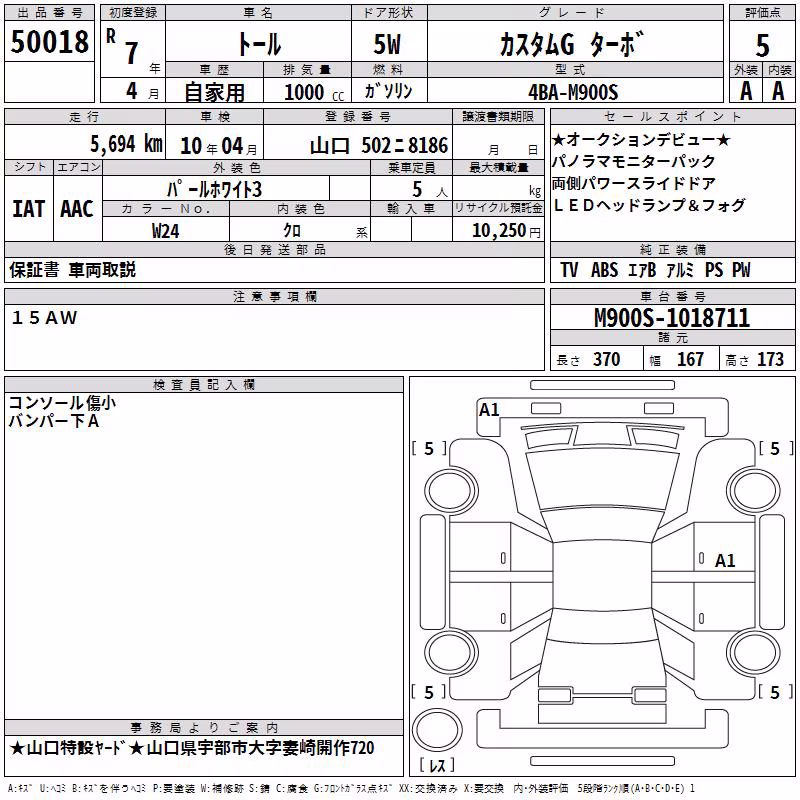Image resolution: width=800 pixels, height=800 pixels.
Task: Click shaken expiry 10年04月
Action: [x=219, y=146]
